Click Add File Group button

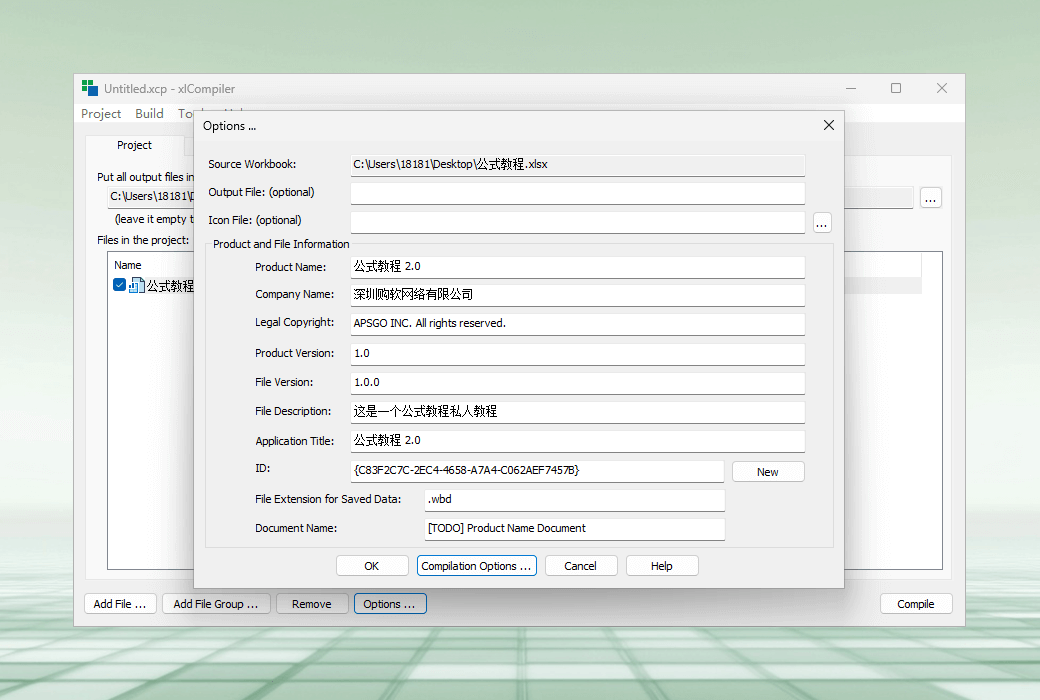[216, 604]
